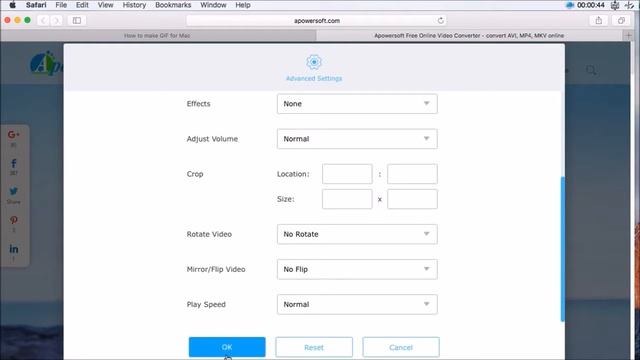Image resolution: width=640 pixels, height=360 pixels.
Task: Show all tabs icon in Safari
Action: click(621, 20)
